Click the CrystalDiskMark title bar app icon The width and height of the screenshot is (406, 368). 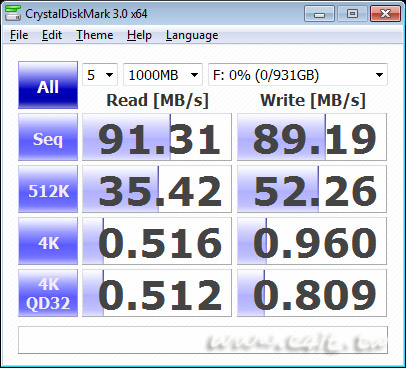(13, 13)
